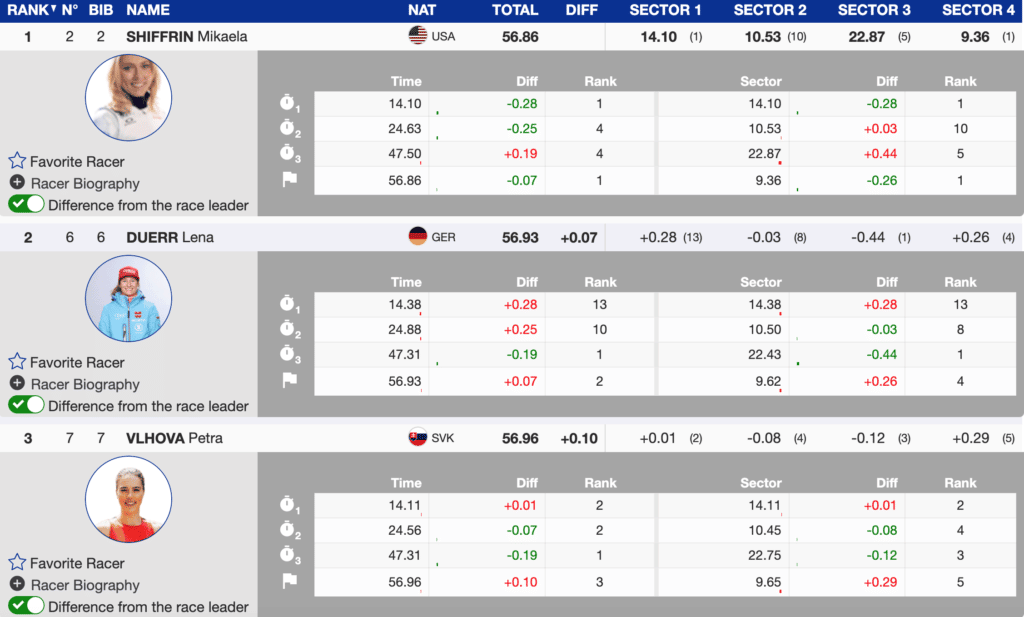Toggle Duerr's Difference from the race leader switch
Viewport: 1024px width, 617px height.
(27, 406)
